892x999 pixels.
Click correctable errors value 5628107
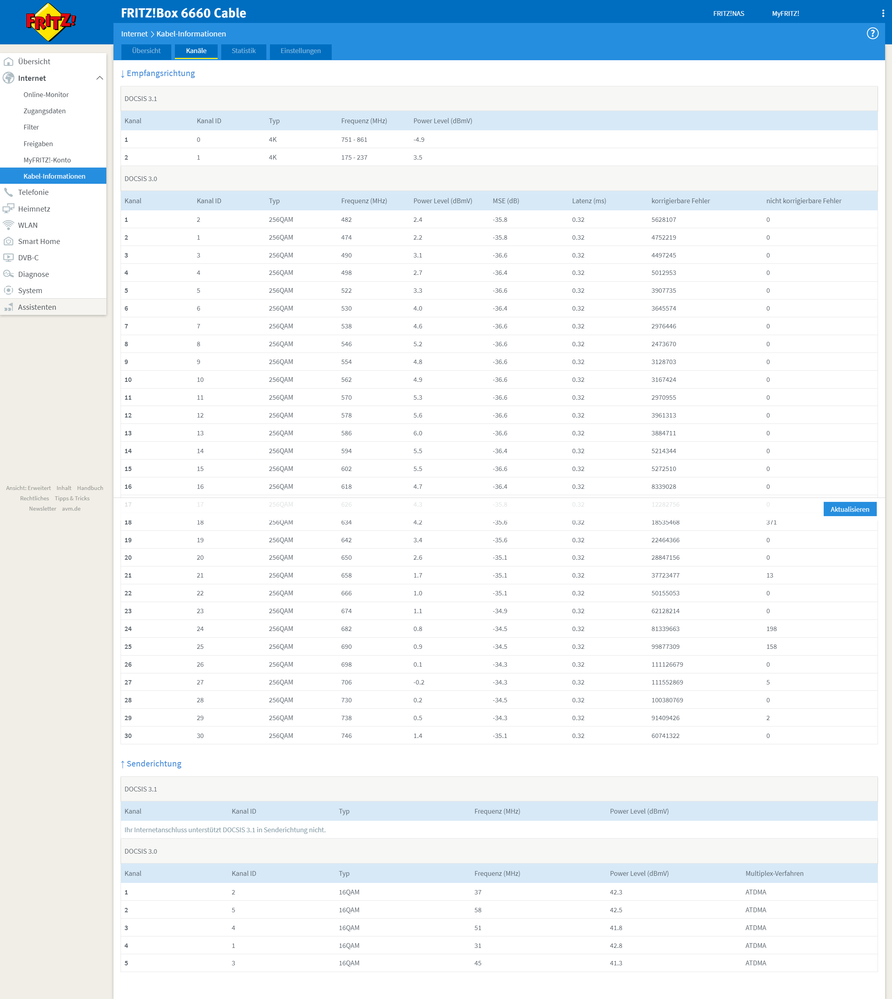coord(664,220)
